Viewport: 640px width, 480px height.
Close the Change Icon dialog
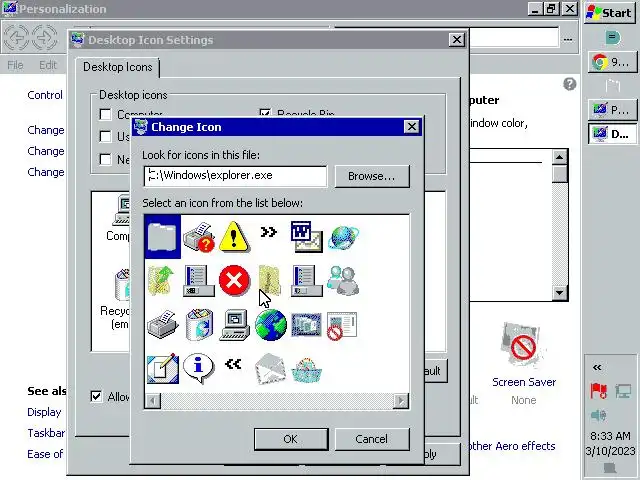click(411, 127)
